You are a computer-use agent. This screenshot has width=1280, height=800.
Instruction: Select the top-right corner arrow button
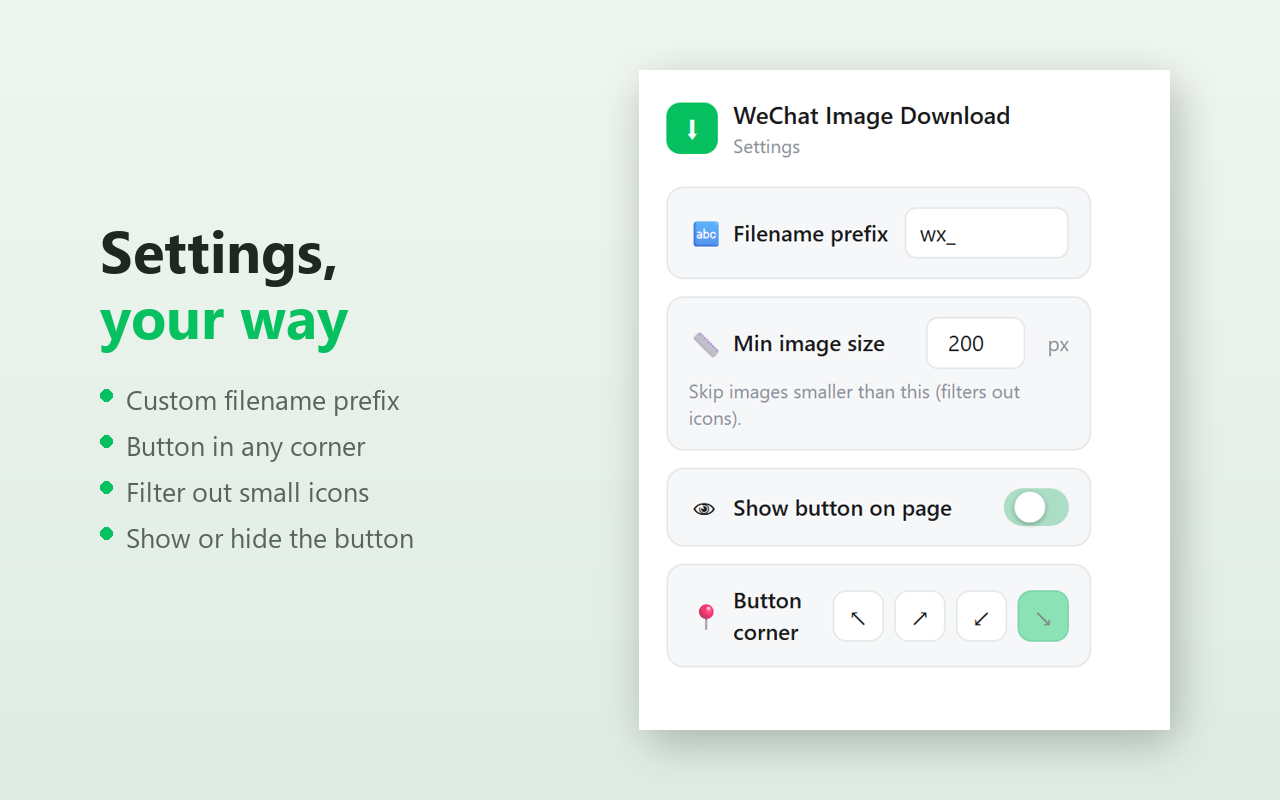tap(920, 616)
